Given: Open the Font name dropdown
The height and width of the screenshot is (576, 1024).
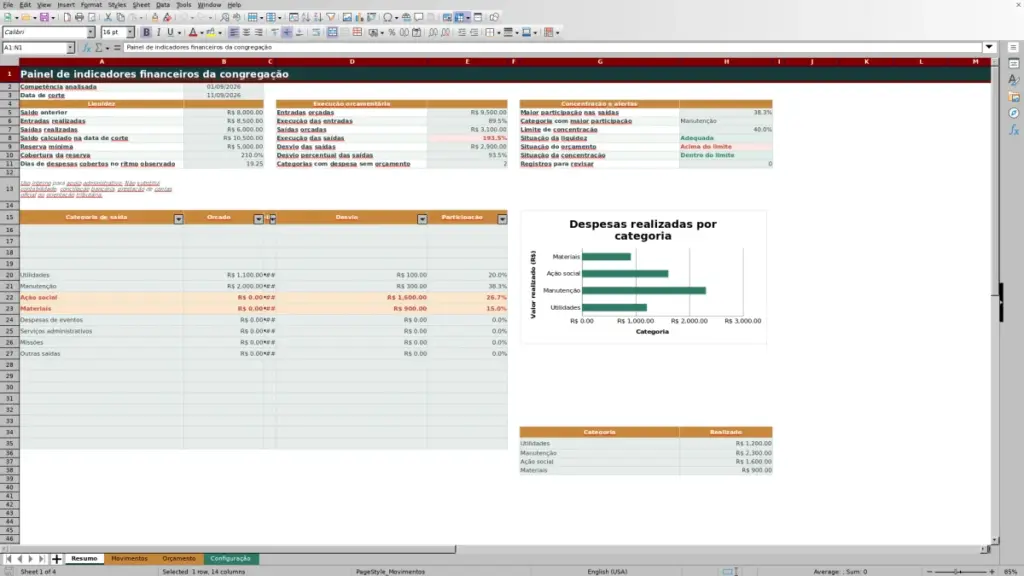Looking at the screenshot, I should pyautogui.click(x=91, y=32).
